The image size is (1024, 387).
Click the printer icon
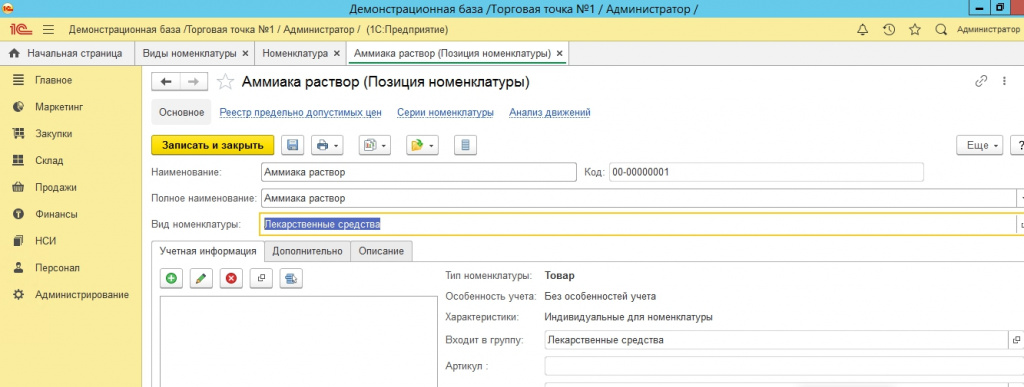click(x=322, y=145)
